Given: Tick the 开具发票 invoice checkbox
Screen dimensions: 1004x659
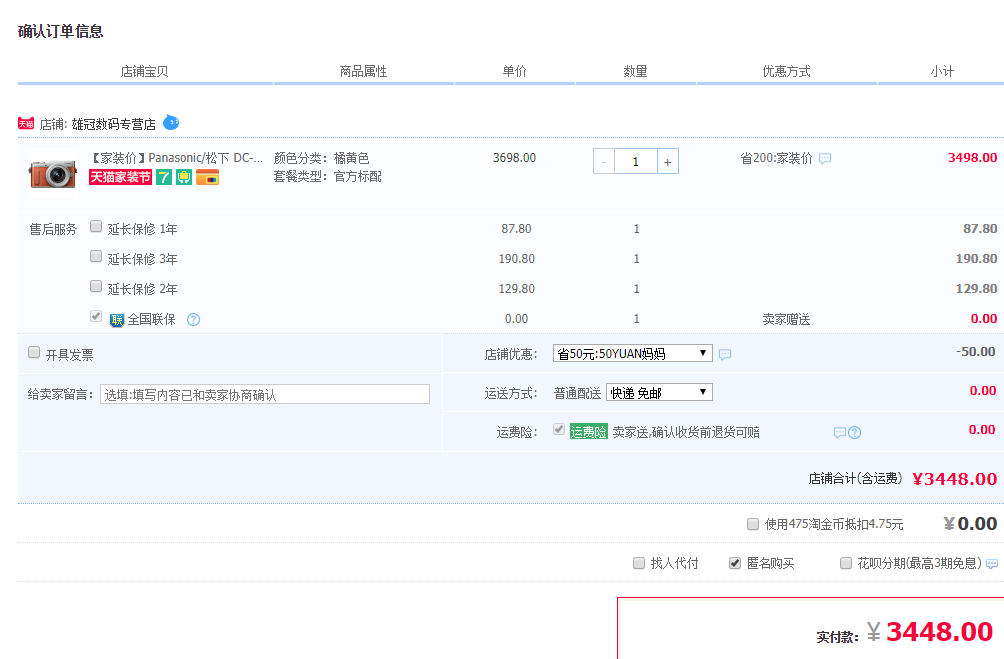Looking at the screenshot, I should click(x=34, y=353).
